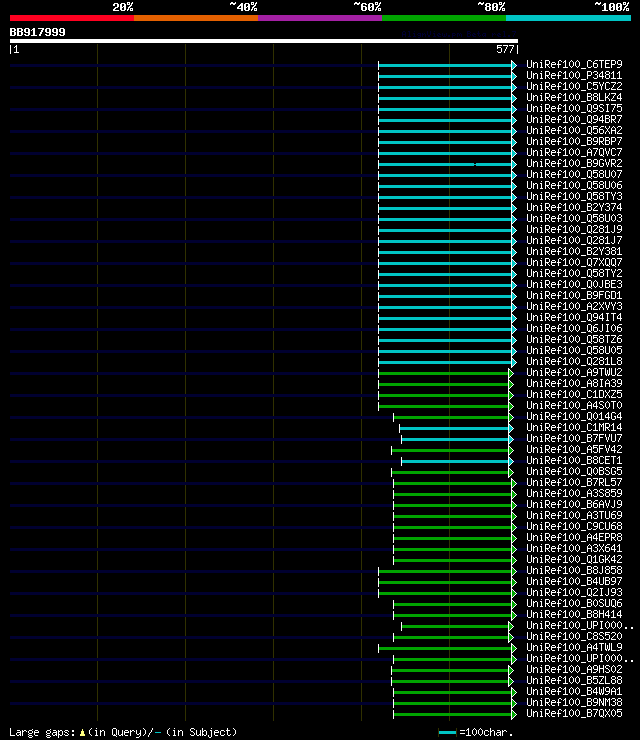Select the UniRef100_A2XVY3 label
The width and height of the screenshot is (640, 740).
point(574,307)
